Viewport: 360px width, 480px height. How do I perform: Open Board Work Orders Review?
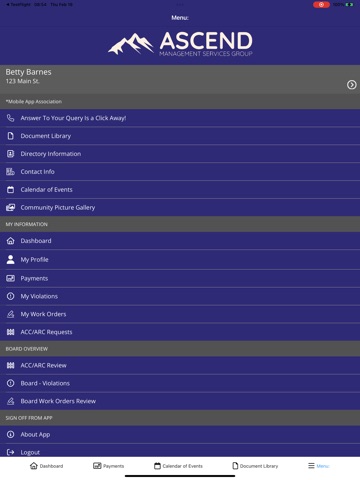point(180,401)
